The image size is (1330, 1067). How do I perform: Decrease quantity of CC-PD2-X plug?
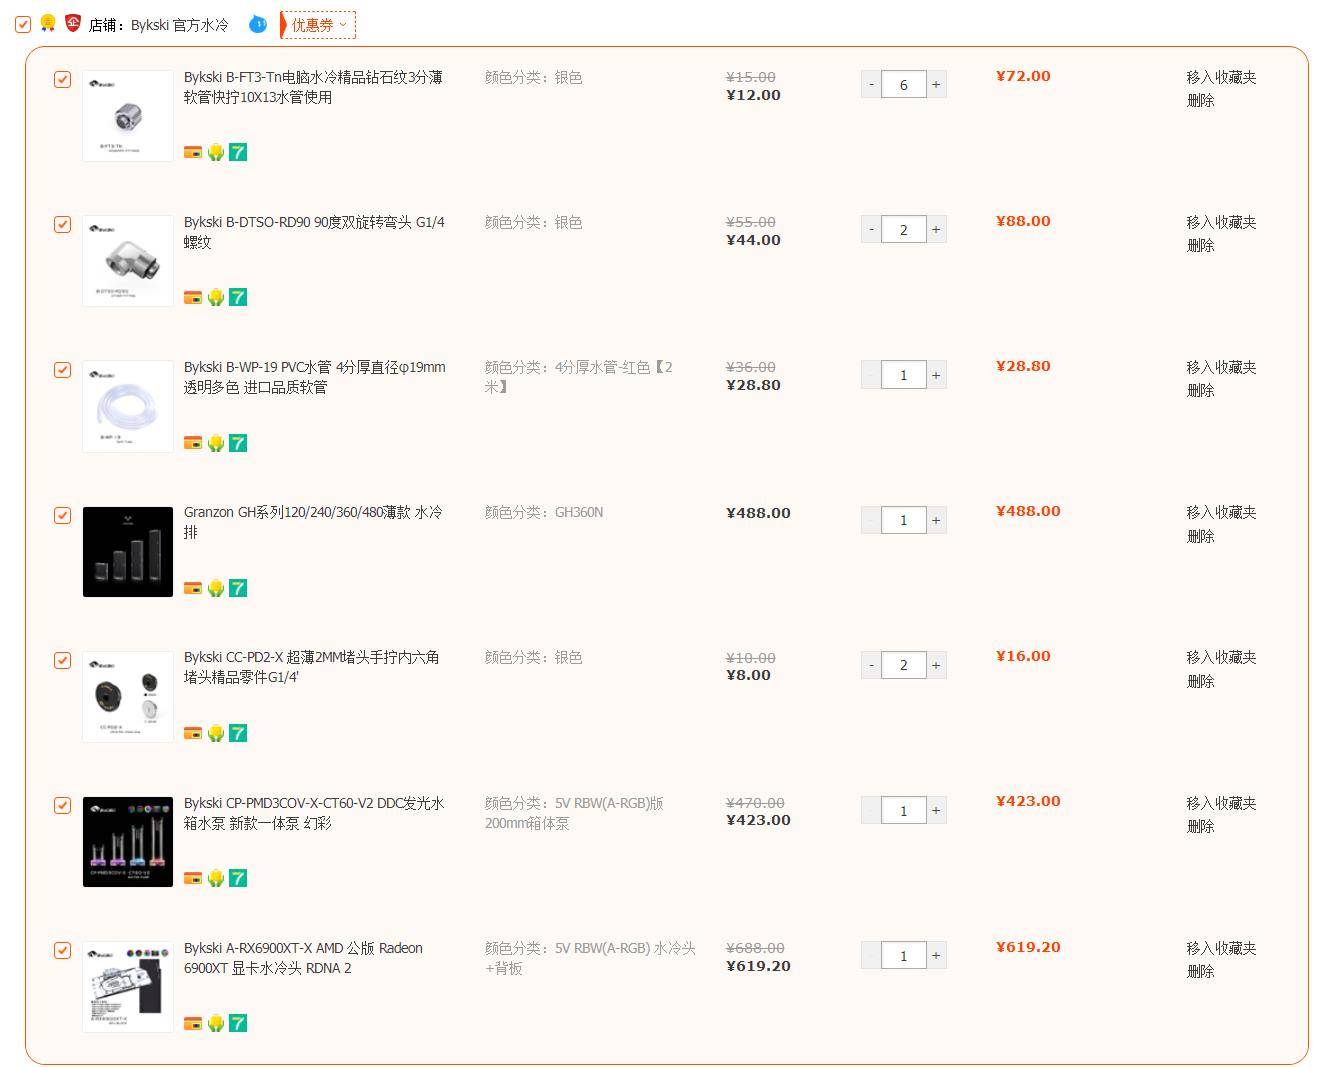pyautogui.click(x=871, y=665)
